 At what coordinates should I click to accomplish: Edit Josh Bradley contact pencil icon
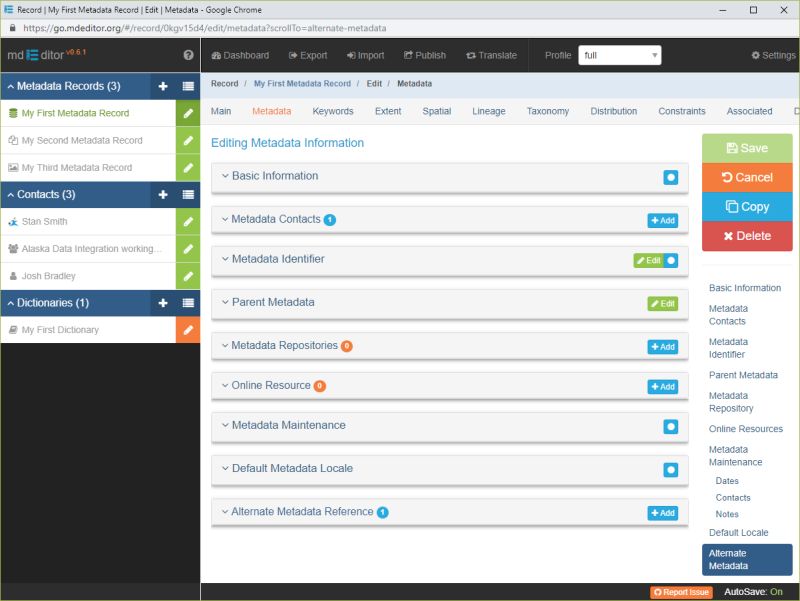tap(188, 276)
